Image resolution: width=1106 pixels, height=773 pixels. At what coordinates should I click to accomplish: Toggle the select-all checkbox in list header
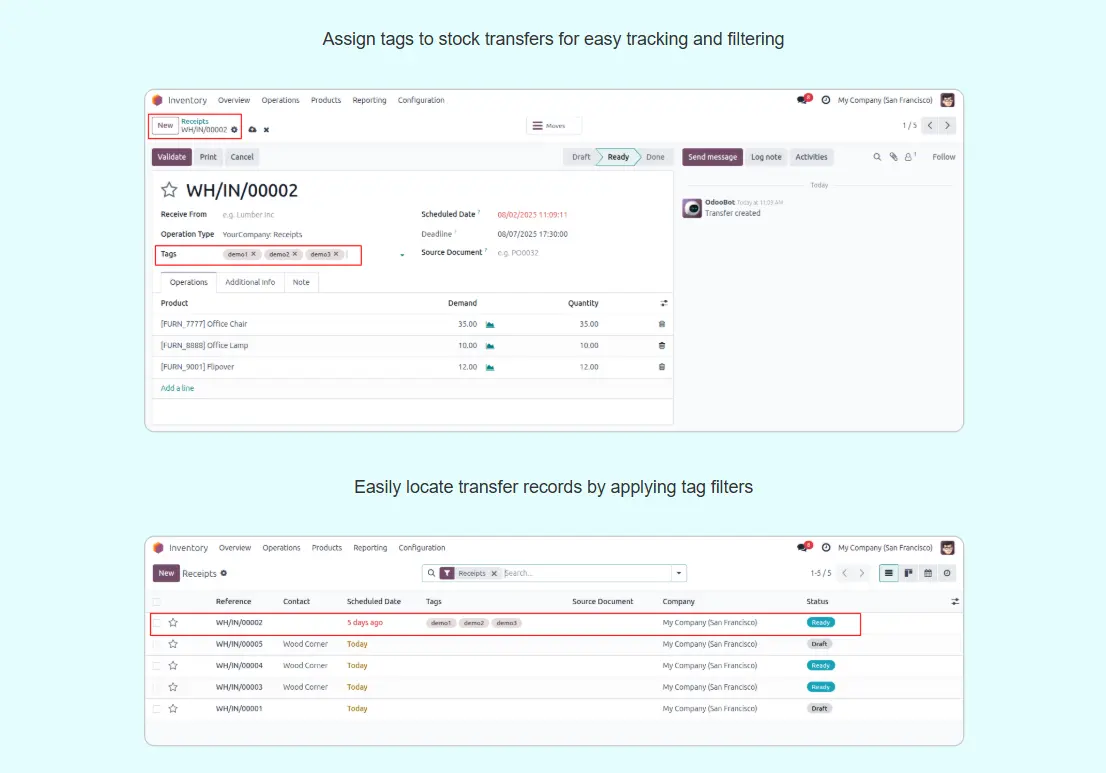pos(156,602)
